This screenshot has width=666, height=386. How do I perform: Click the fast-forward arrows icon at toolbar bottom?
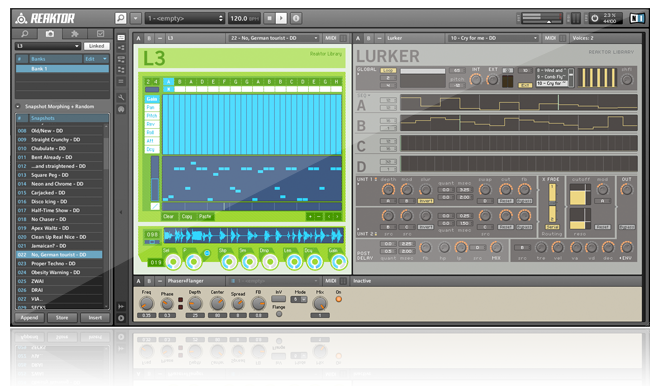coord(121,306)
